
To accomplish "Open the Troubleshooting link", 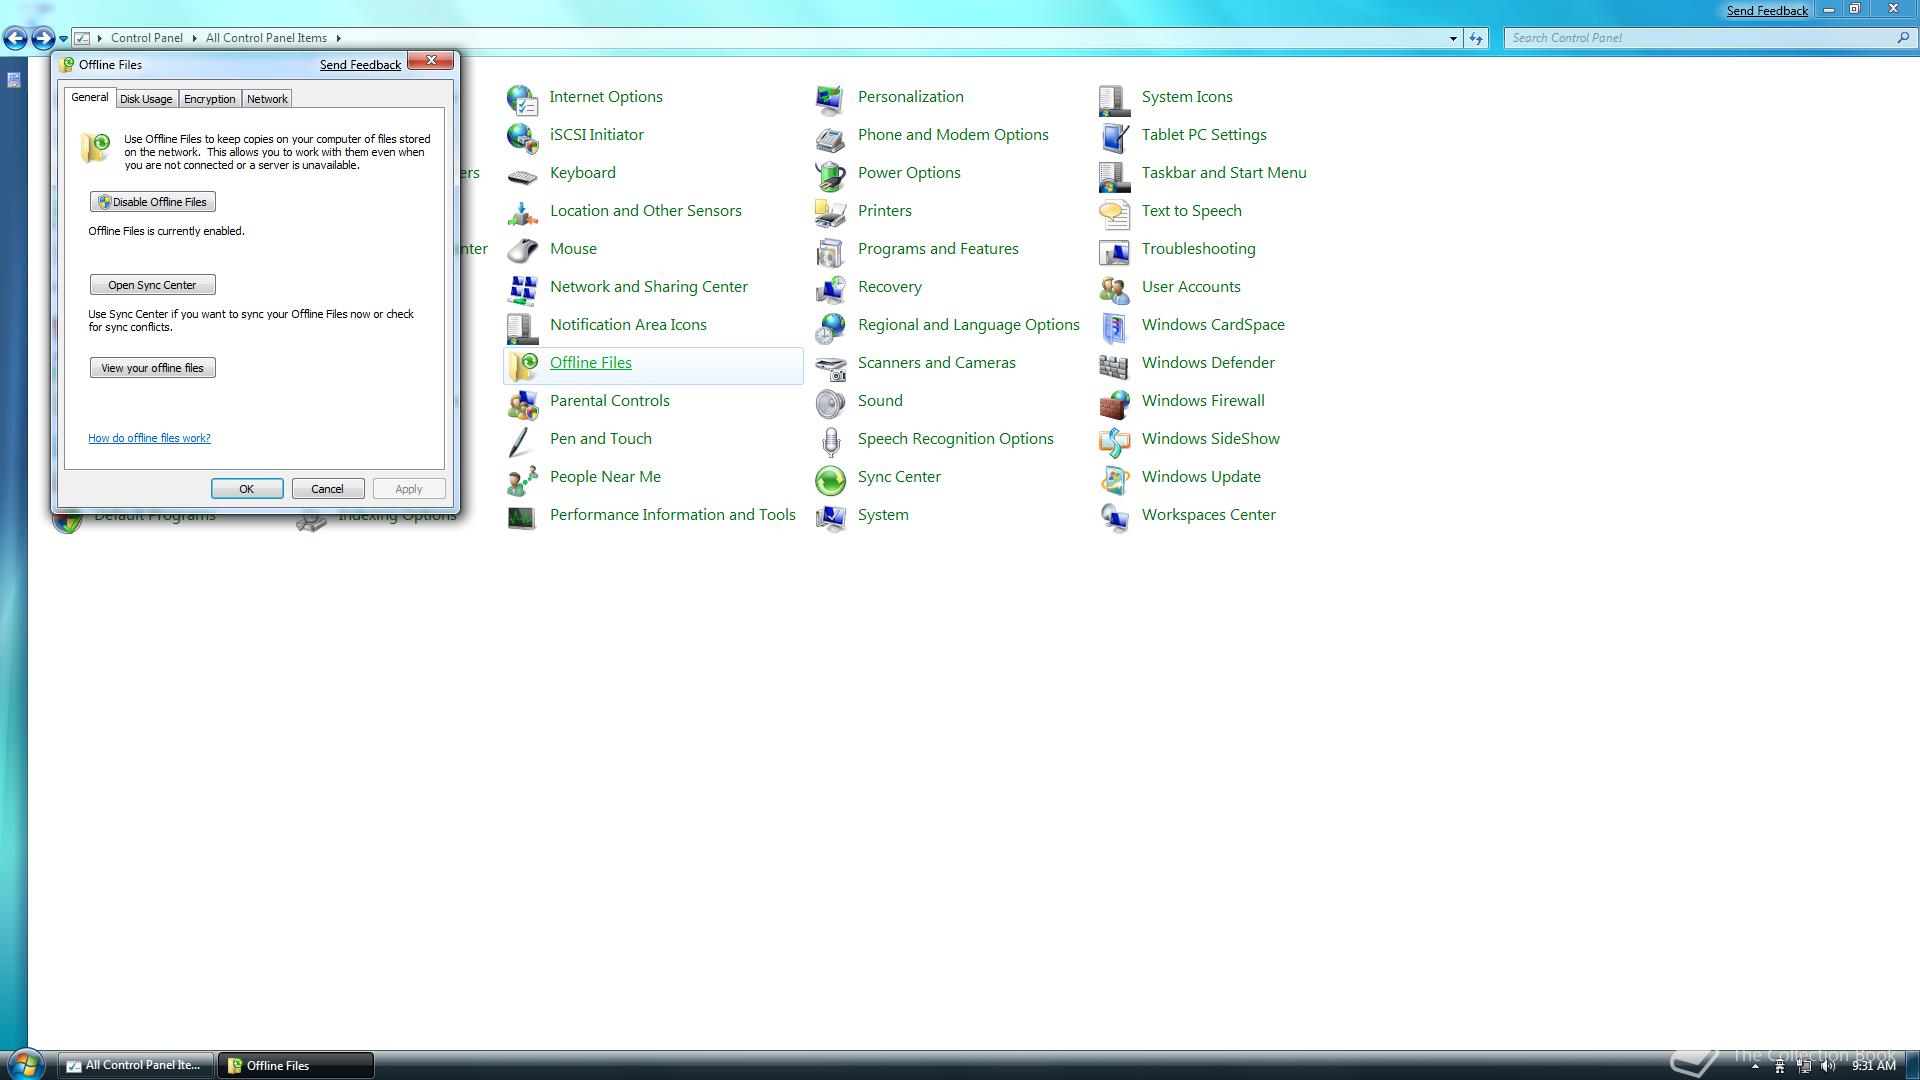I will pyautogui.click(x=1199, y=249).
